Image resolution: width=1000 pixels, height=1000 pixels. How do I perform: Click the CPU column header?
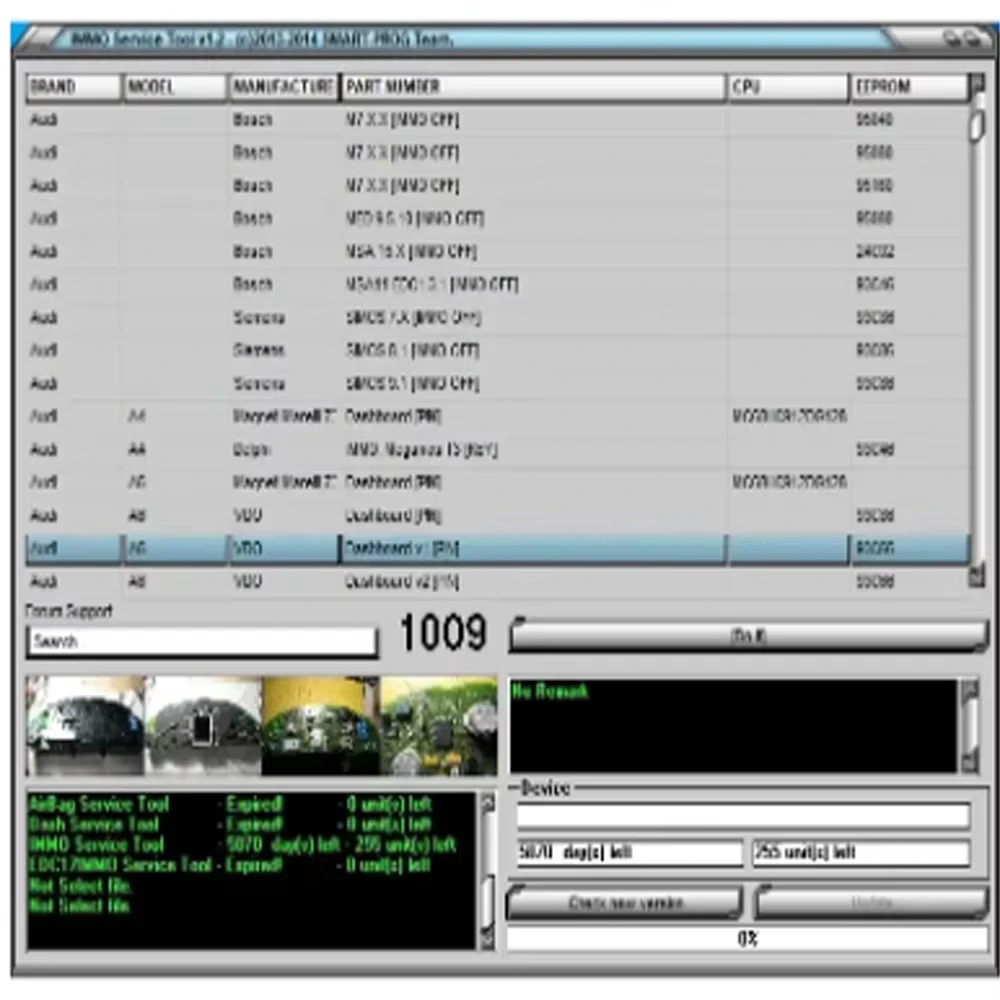click(788, 87)
